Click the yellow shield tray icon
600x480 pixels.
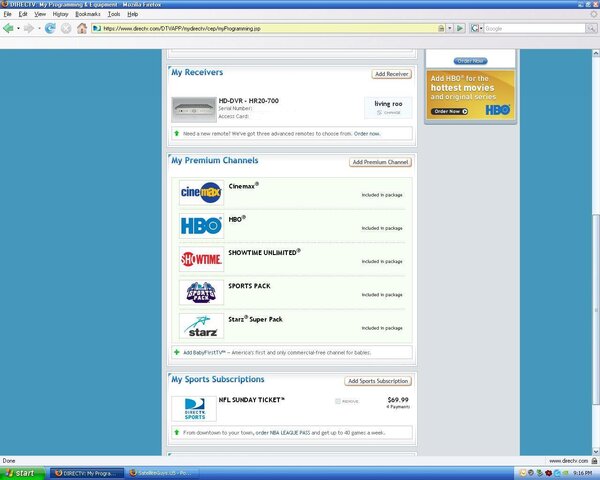(523, 473)
